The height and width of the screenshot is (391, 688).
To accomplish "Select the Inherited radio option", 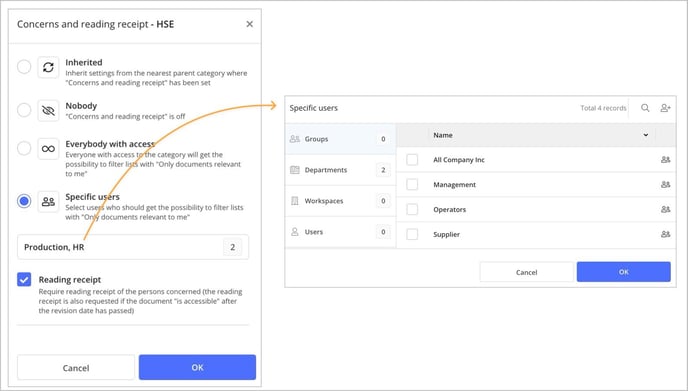I will (x=24, y=67).
